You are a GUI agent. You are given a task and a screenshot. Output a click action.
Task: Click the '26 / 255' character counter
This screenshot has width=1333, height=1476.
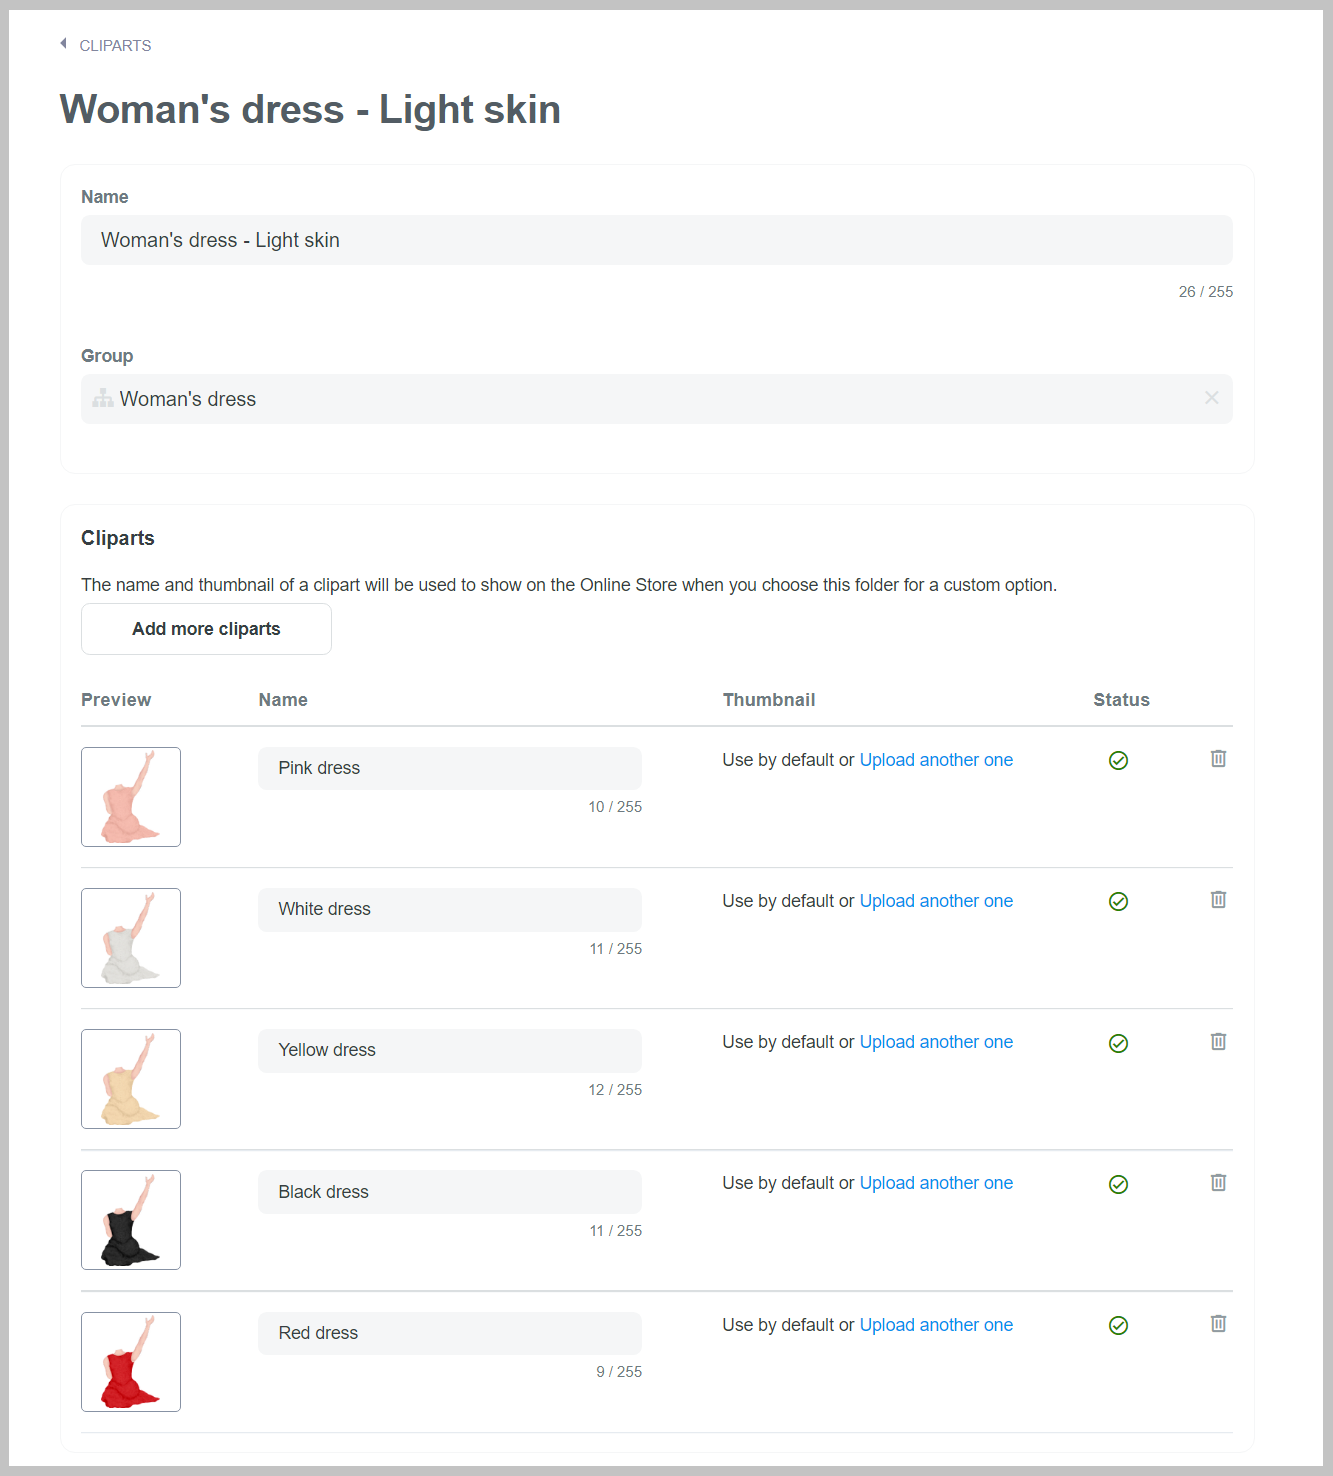coord(1205,292)
